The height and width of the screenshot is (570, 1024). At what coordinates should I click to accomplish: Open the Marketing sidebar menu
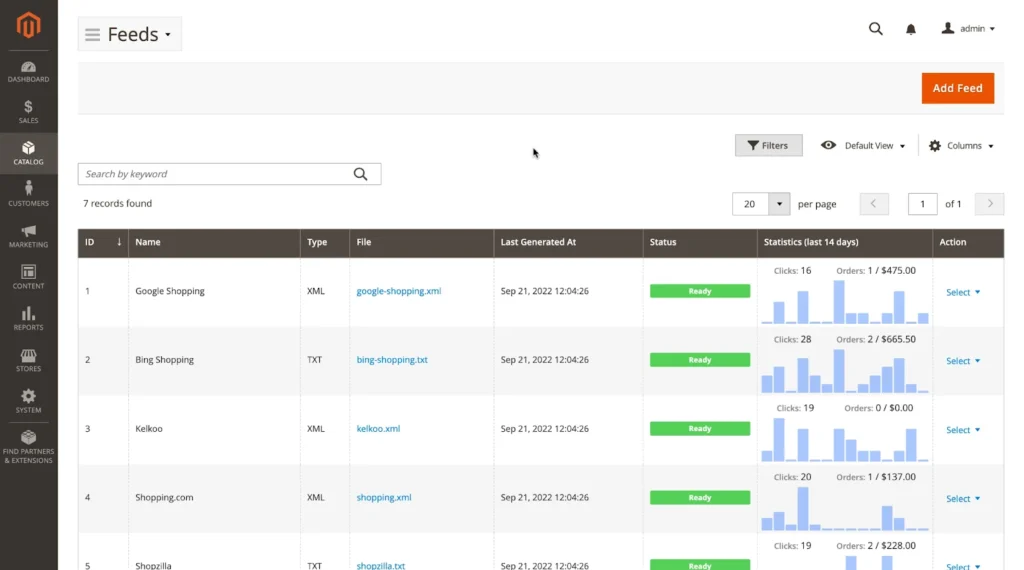click(x=28, y=236)
